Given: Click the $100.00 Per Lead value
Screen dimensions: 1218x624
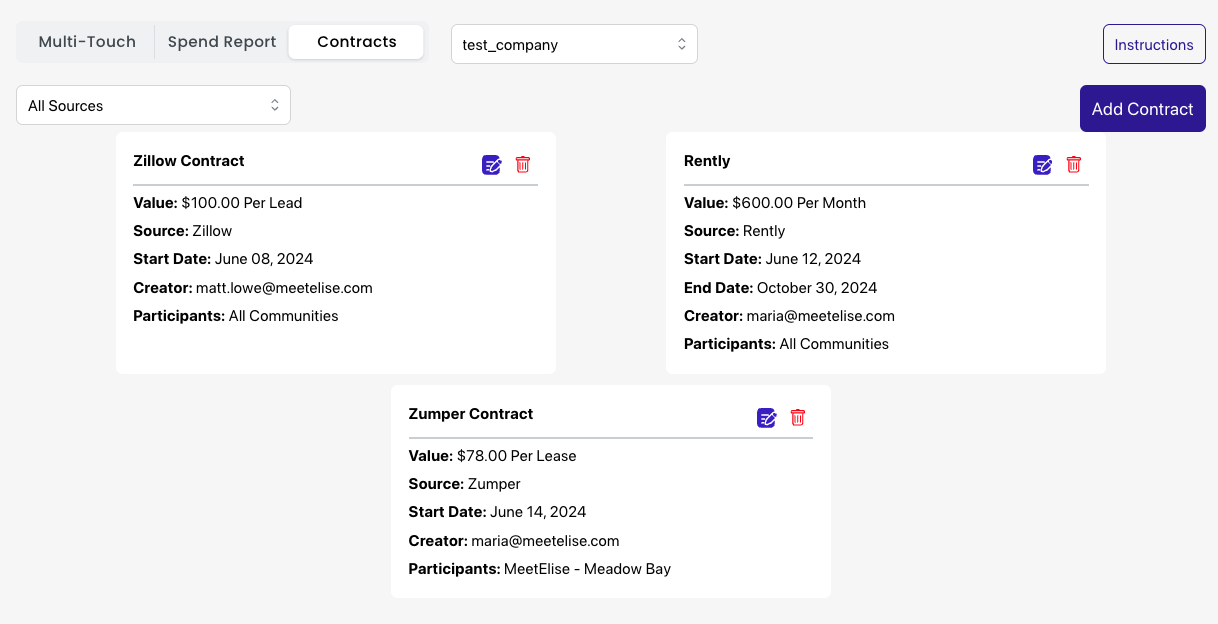Looking at the screenshot, I should tap(242, 203).
